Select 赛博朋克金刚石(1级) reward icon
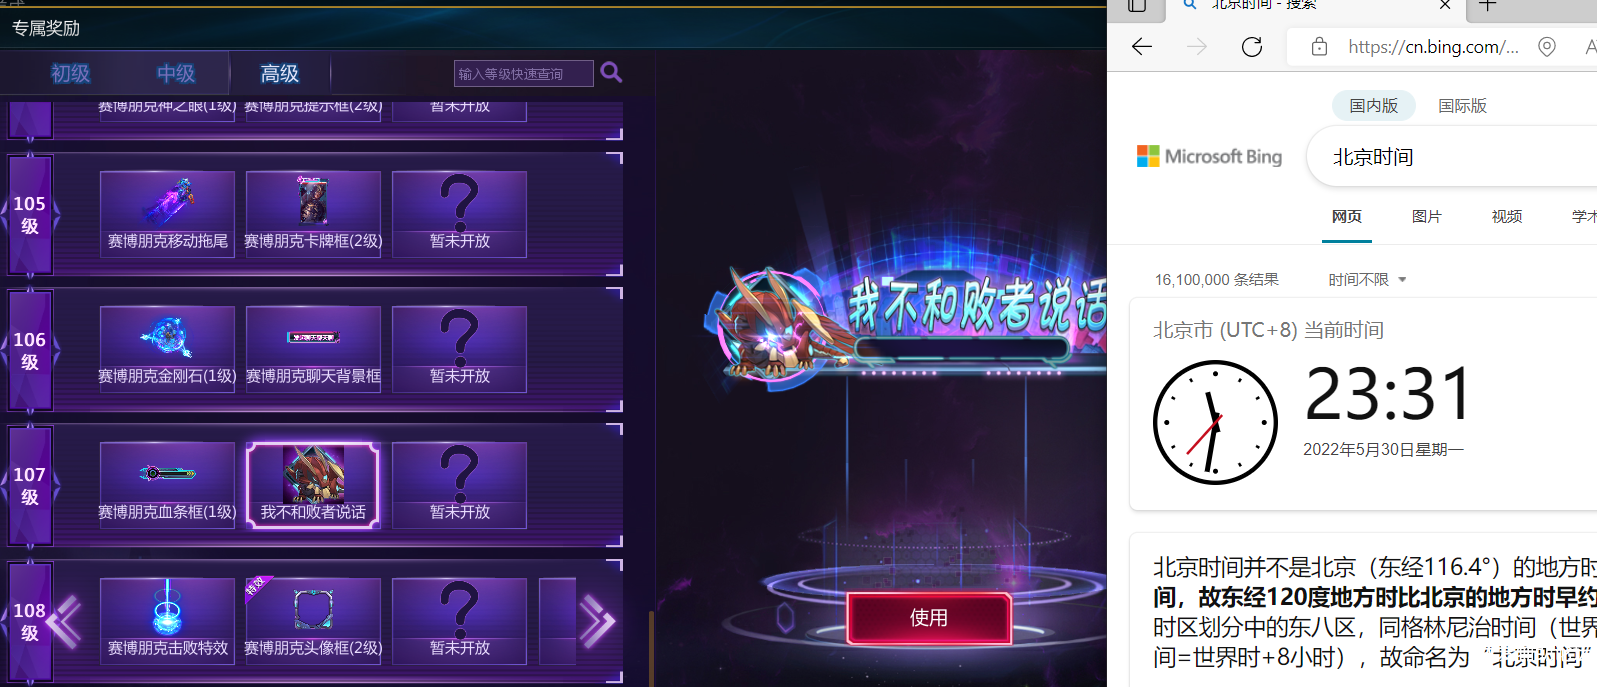The width and height of the screenshot is (1597, 687). click(x=167, y=349)
